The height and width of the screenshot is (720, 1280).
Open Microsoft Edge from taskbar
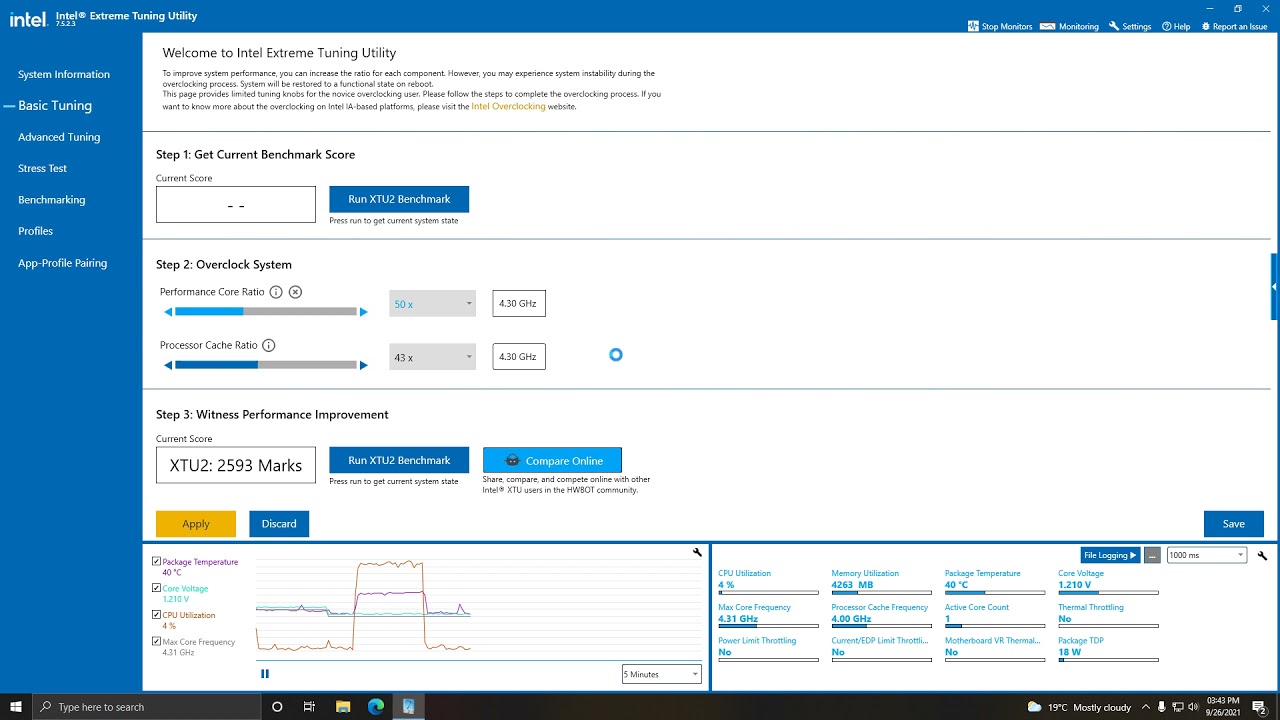pos(375,707)
